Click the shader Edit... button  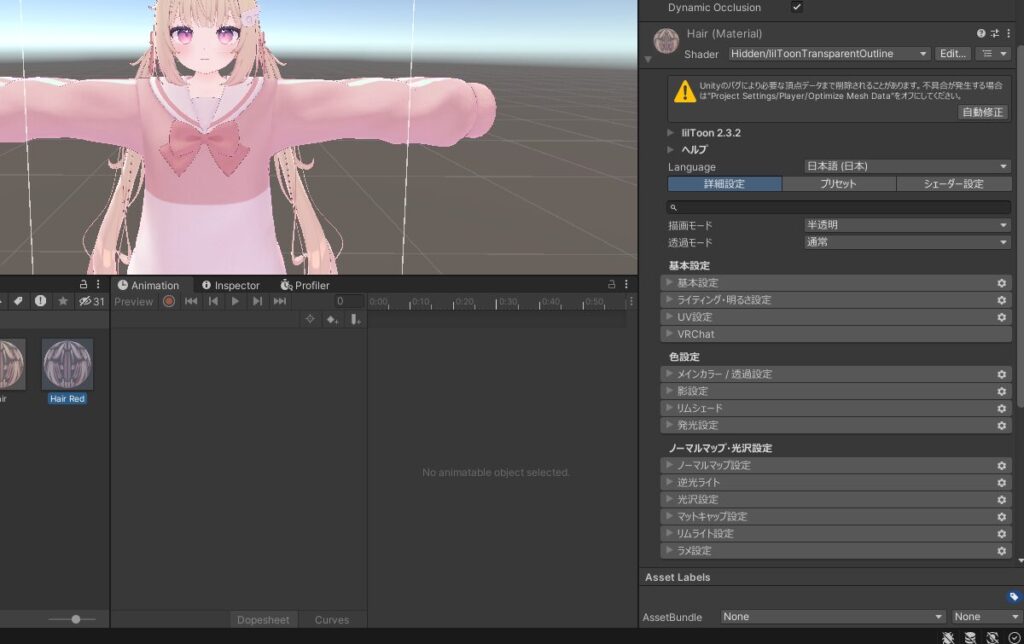953,54
